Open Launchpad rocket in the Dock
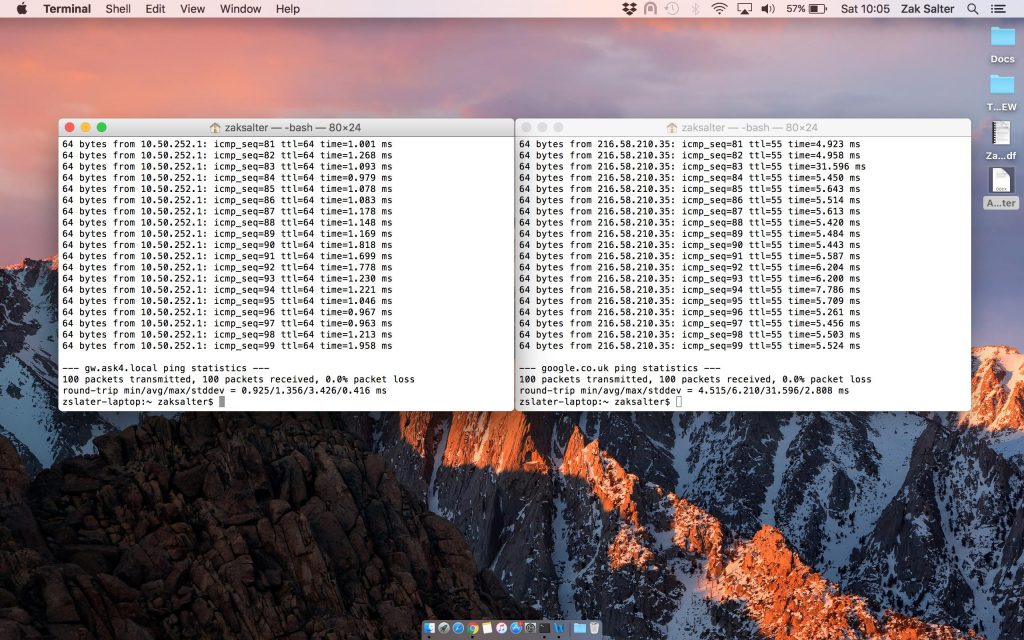1024x640 pixels. [444, 628]
